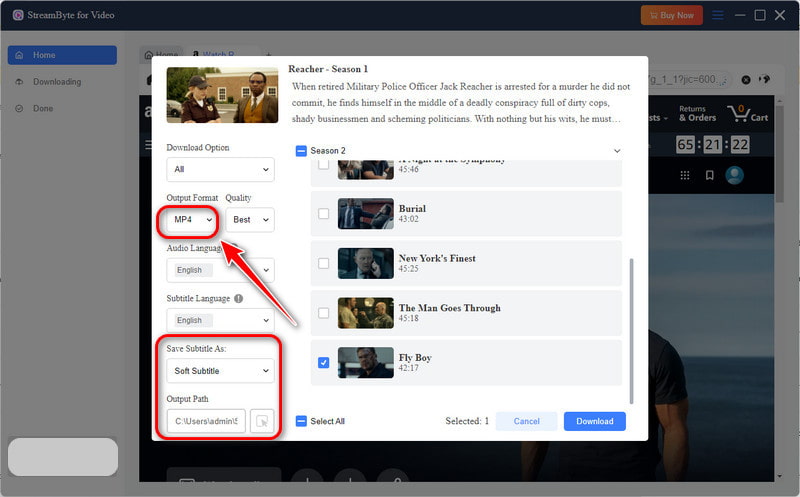Open the Subtitle Language dropdown
The image size is (800, 497).
(220, 320)
